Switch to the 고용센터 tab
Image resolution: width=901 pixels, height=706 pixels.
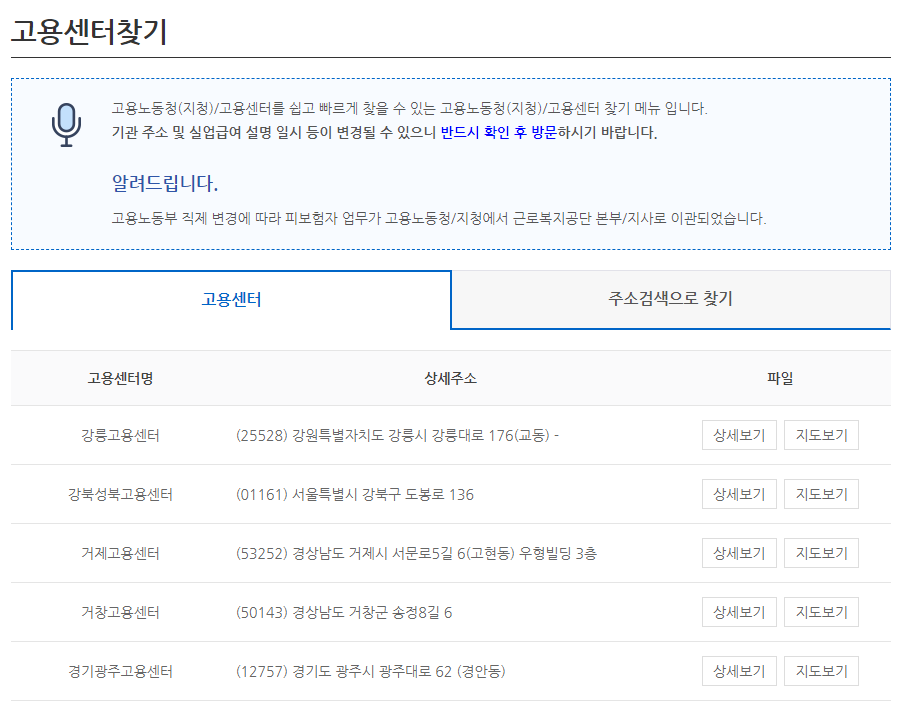(x=231, y=300)
